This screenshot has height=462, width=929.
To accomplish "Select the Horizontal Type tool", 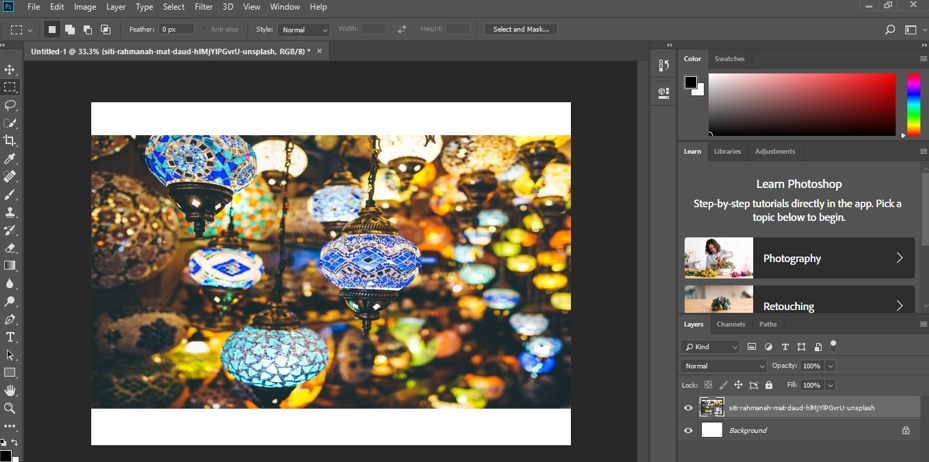I will coord(9,337).
